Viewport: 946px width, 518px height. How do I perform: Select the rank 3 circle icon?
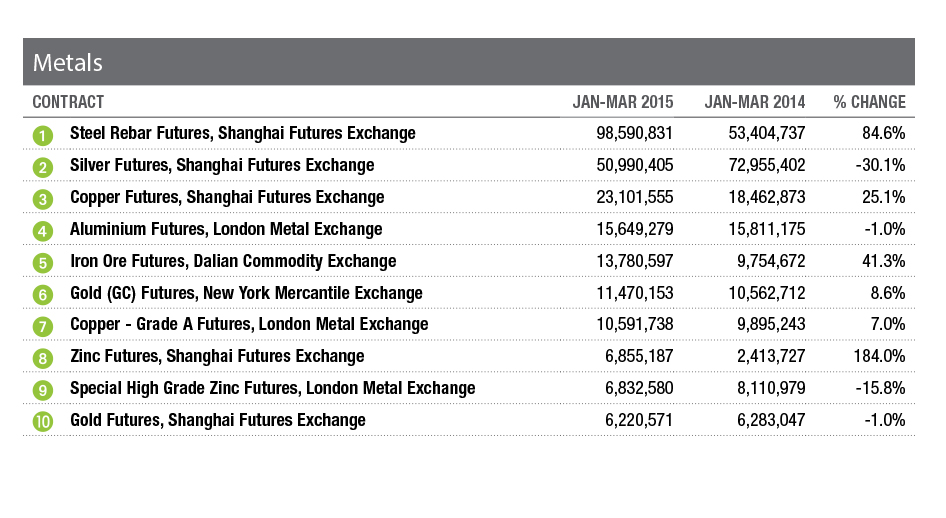coord(42,199)
